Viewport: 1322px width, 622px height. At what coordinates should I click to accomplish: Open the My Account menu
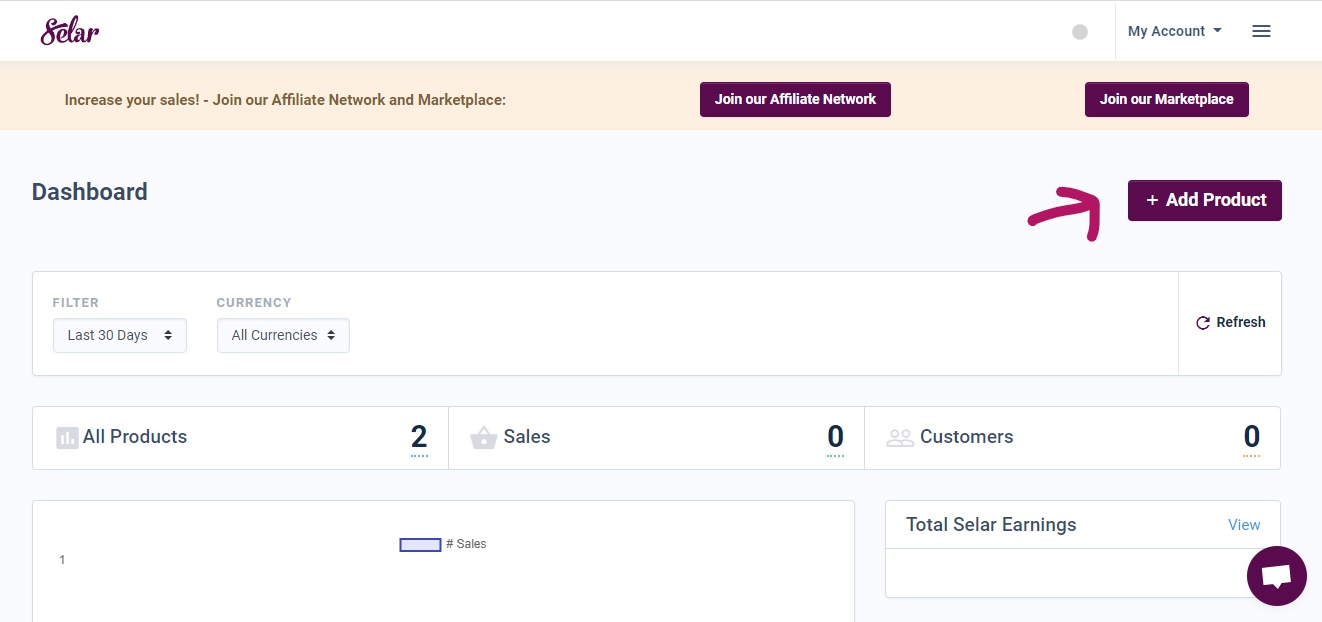coord(1167,31)
